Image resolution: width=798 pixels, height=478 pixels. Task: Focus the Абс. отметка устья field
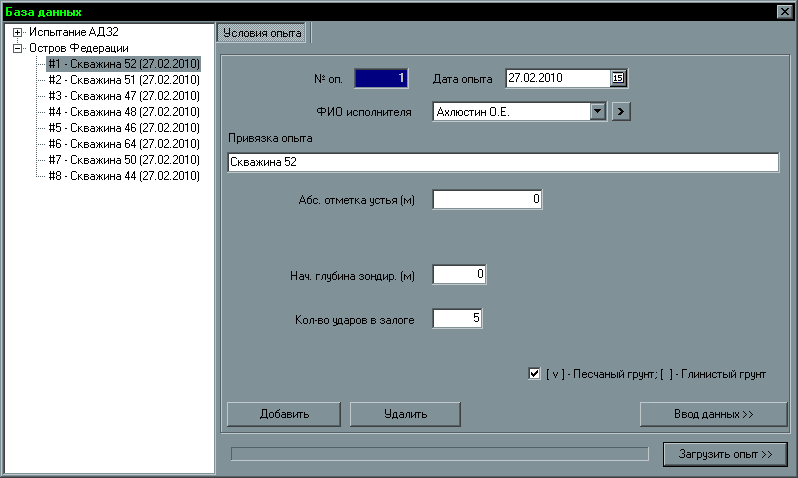(487, 200)
